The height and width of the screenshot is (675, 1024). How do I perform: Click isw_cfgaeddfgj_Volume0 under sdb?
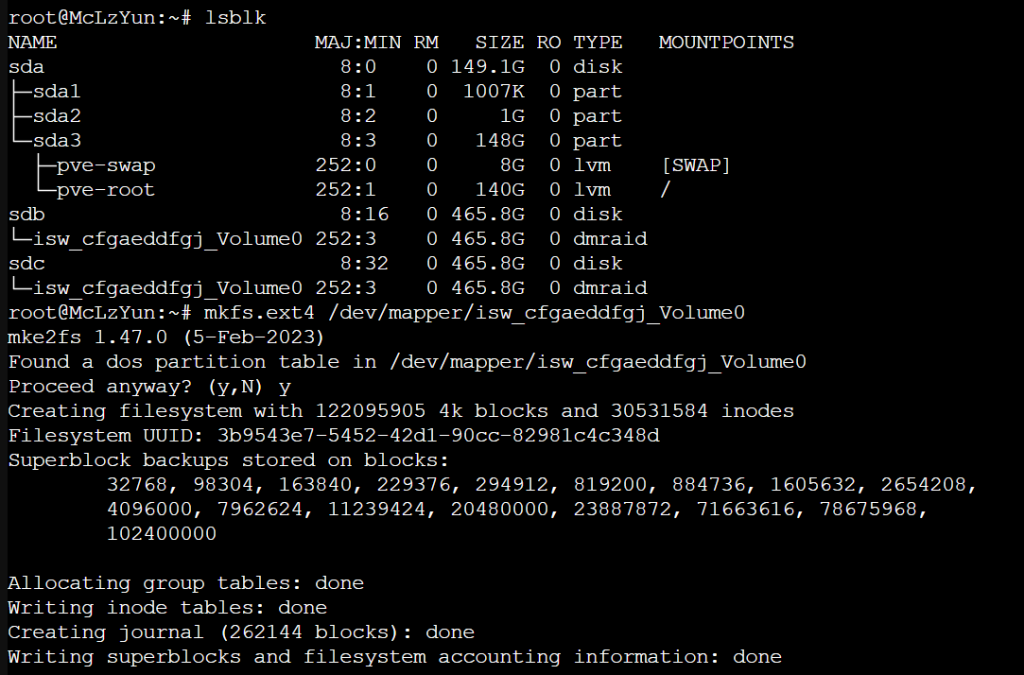(x=167, y=240)
